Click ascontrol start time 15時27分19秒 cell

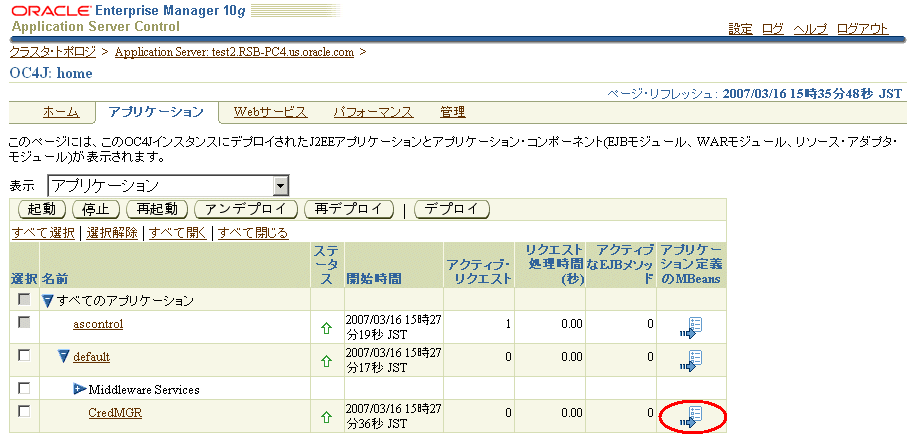click(393, 328)
